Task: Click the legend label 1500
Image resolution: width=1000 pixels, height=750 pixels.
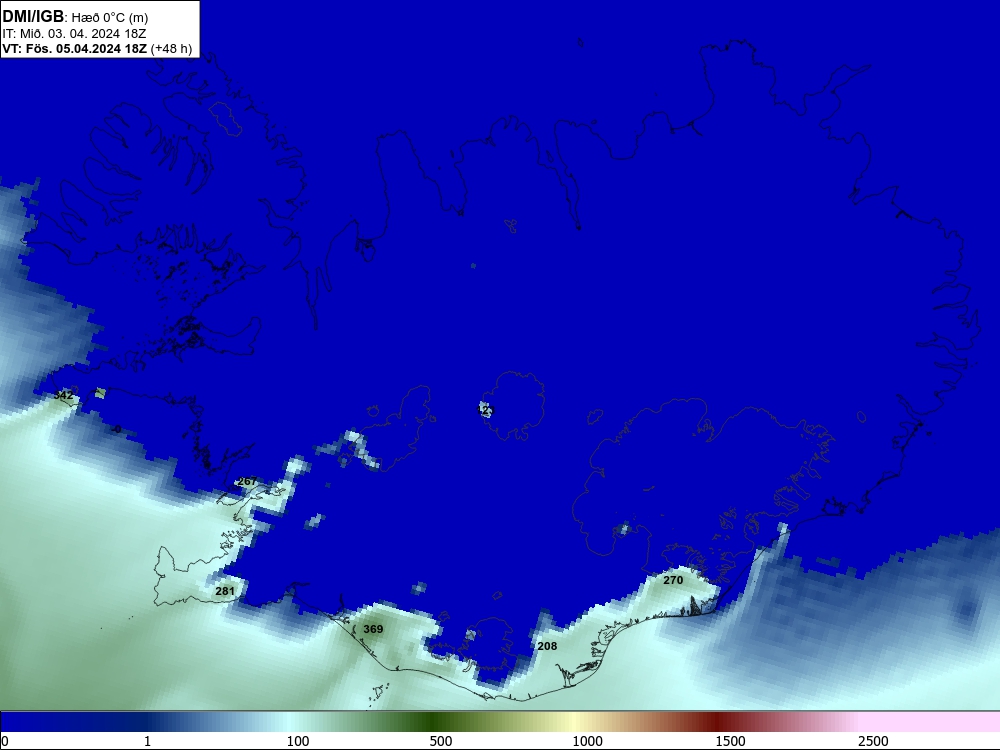Action: [730, 741]
